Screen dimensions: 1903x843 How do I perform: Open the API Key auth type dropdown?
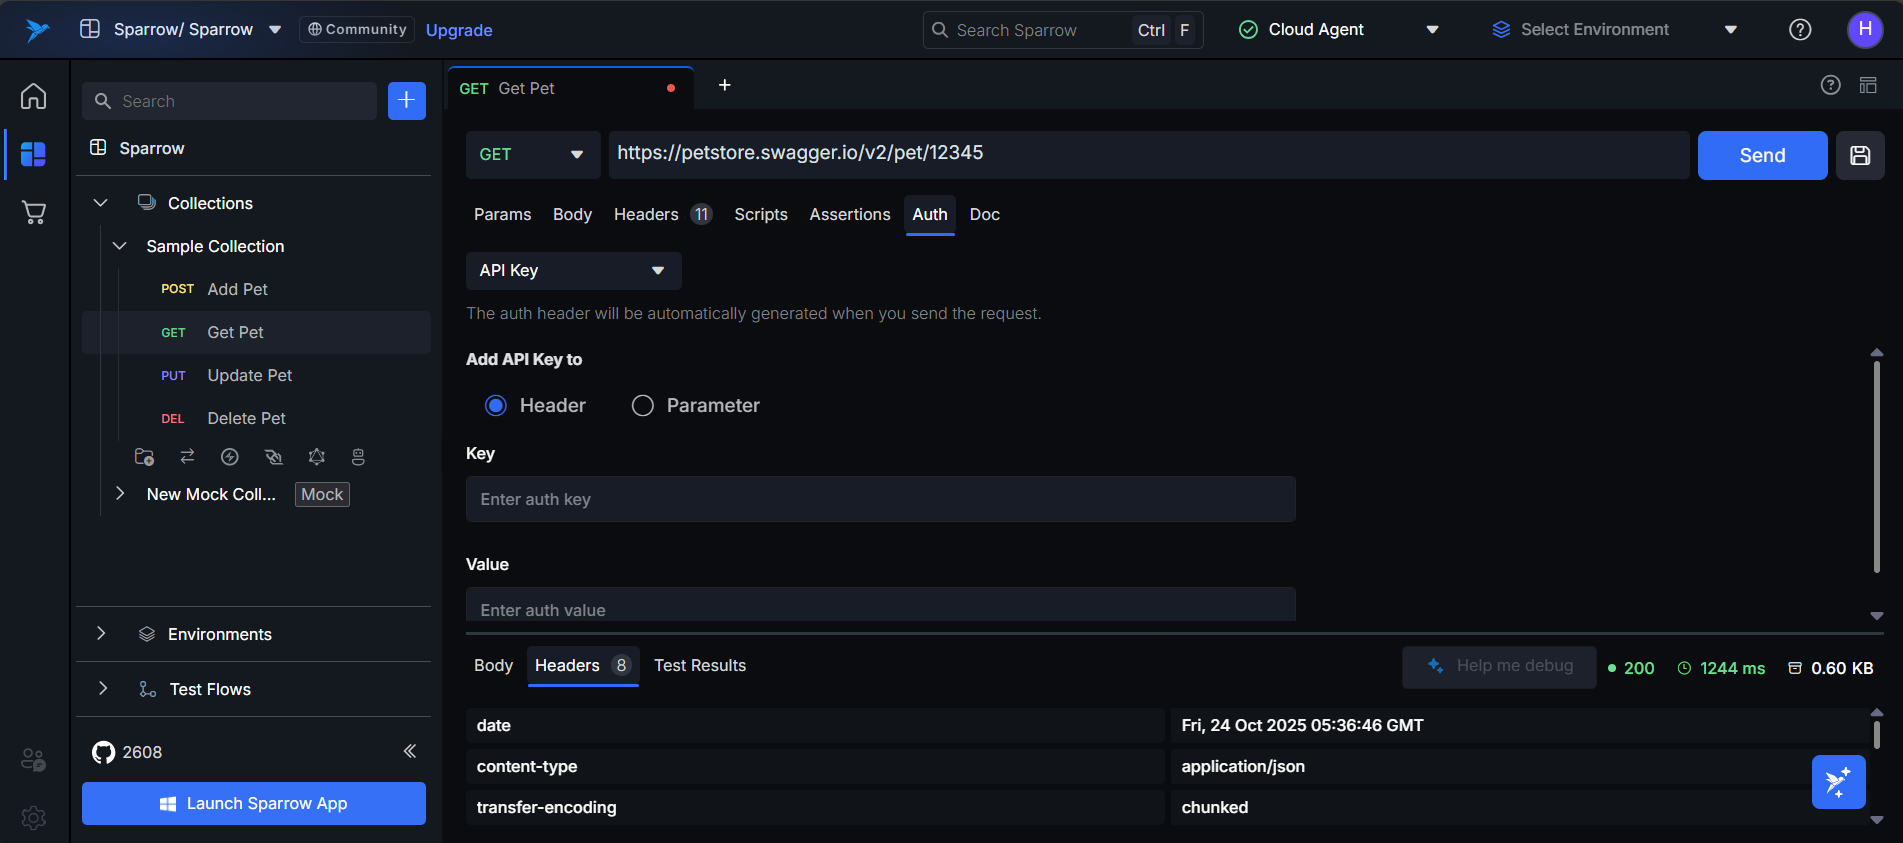[573, 271]
